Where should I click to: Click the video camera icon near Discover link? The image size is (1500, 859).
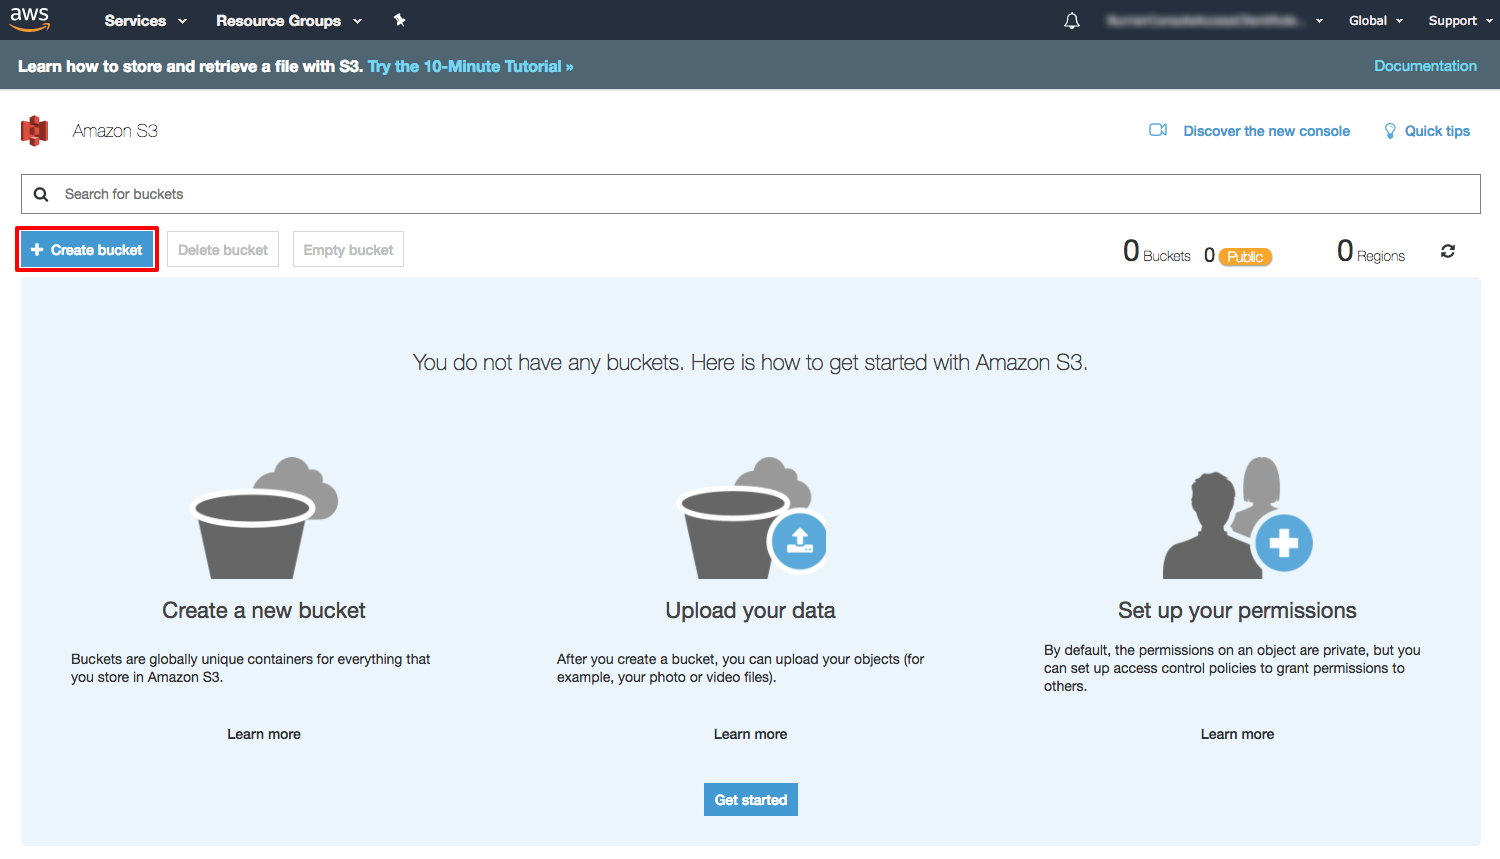[x=1158, y=130]
